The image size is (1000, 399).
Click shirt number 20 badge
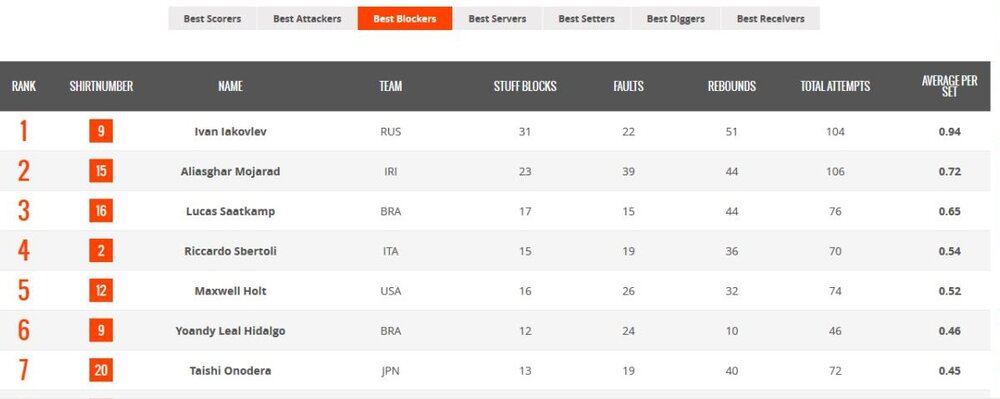point(101,371)
